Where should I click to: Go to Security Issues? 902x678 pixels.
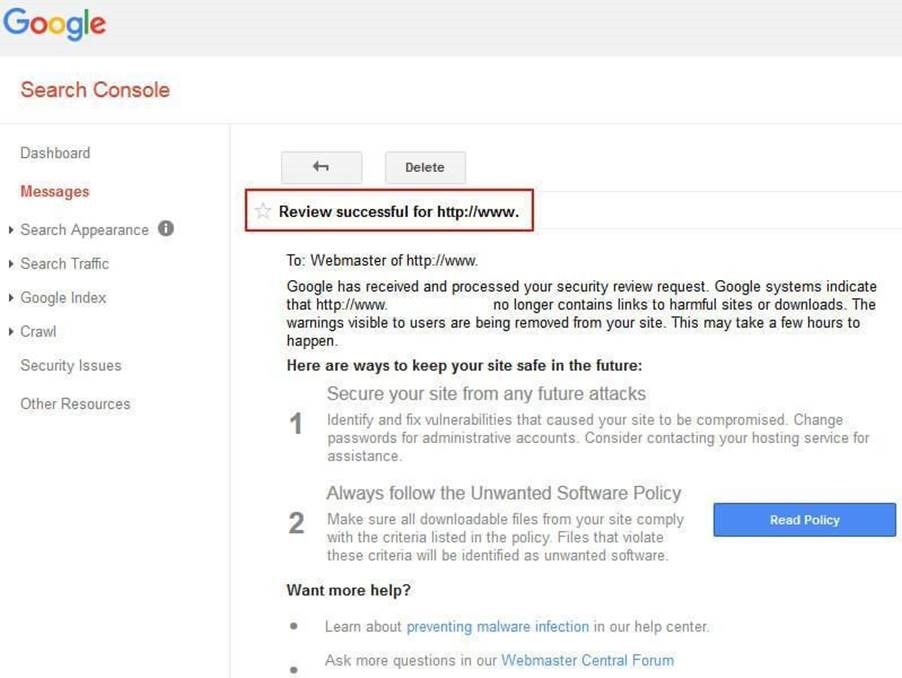[71, 366]
